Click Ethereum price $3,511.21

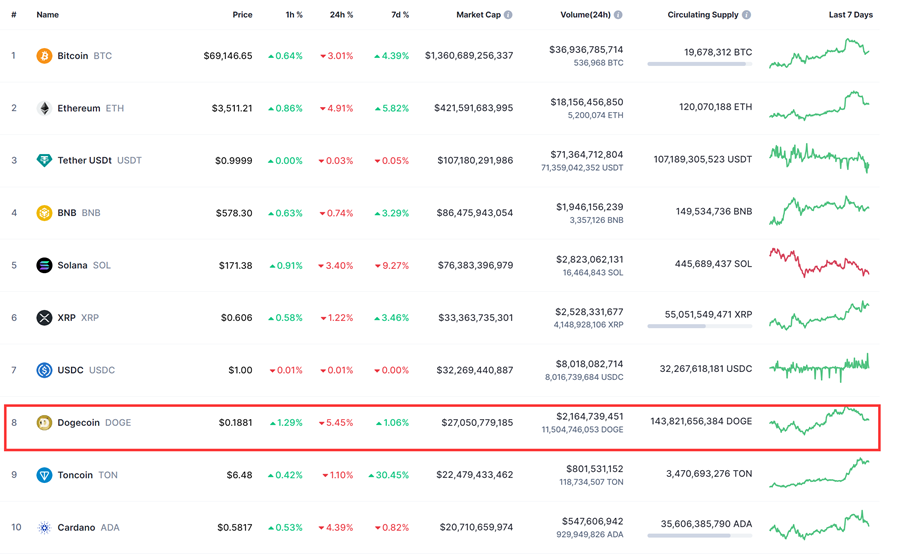point(232,108)
